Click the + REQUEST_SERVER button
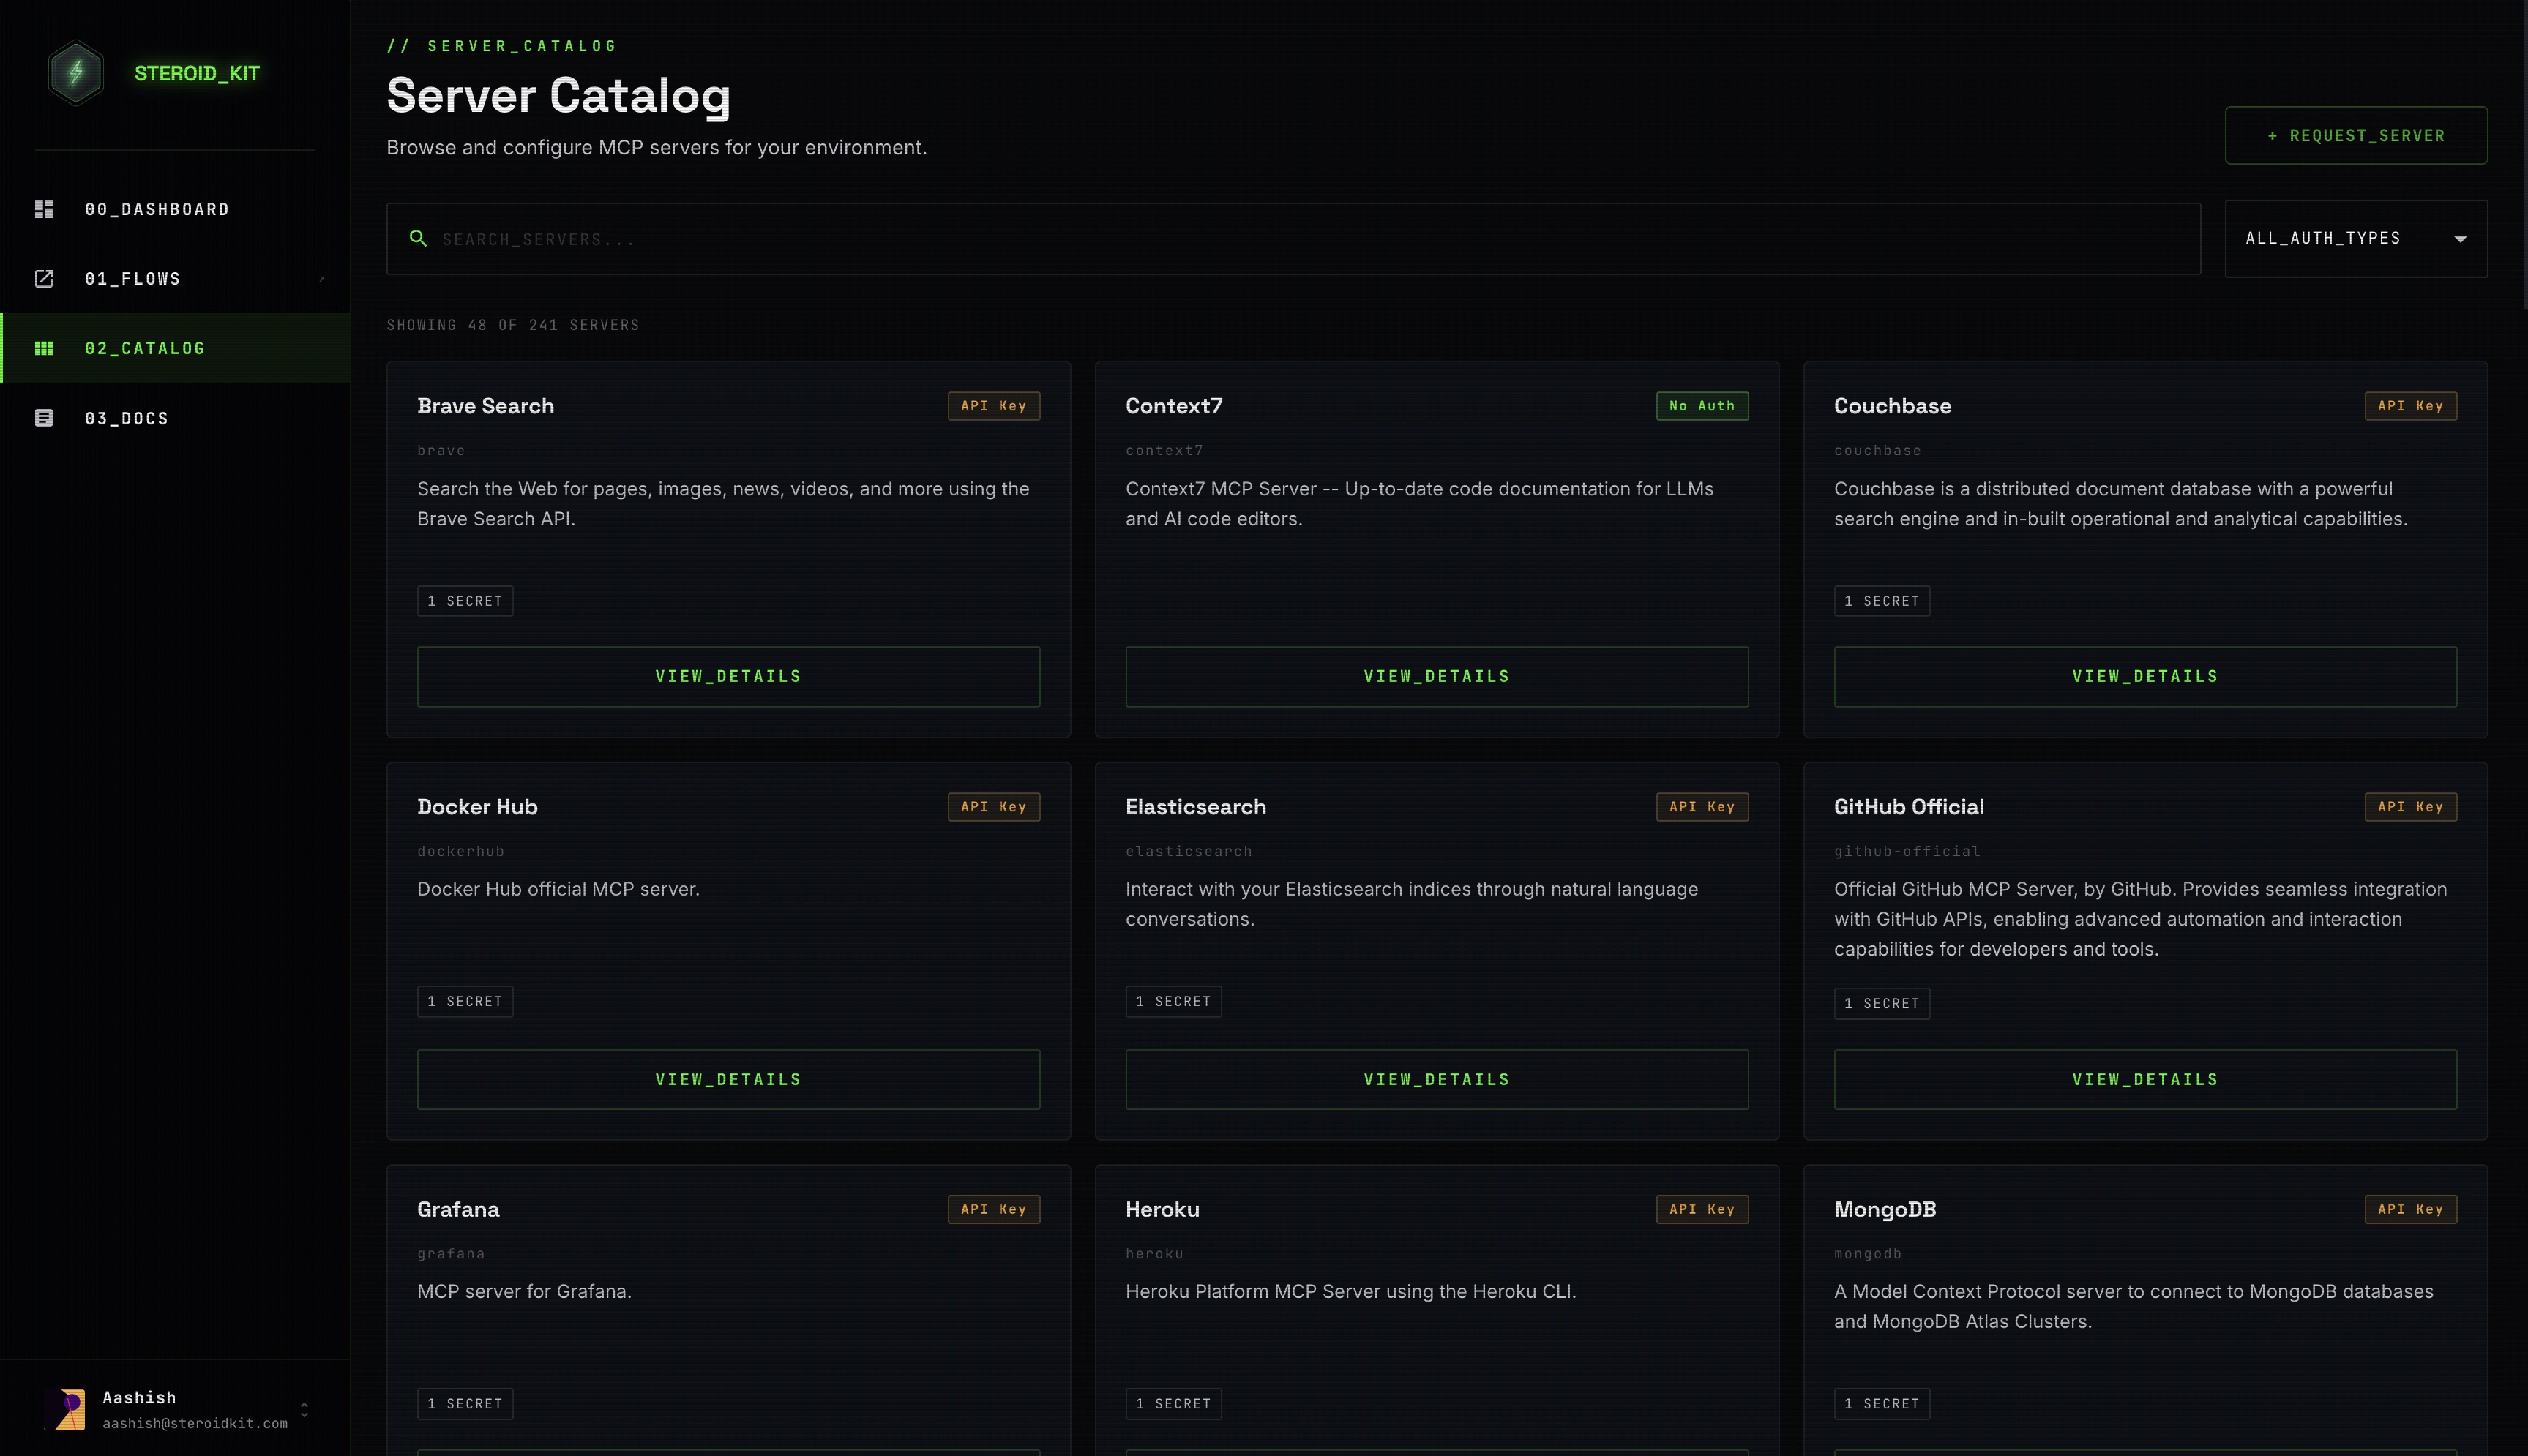This screenshot has height=1456, width=2528. tap(2356, 135)
